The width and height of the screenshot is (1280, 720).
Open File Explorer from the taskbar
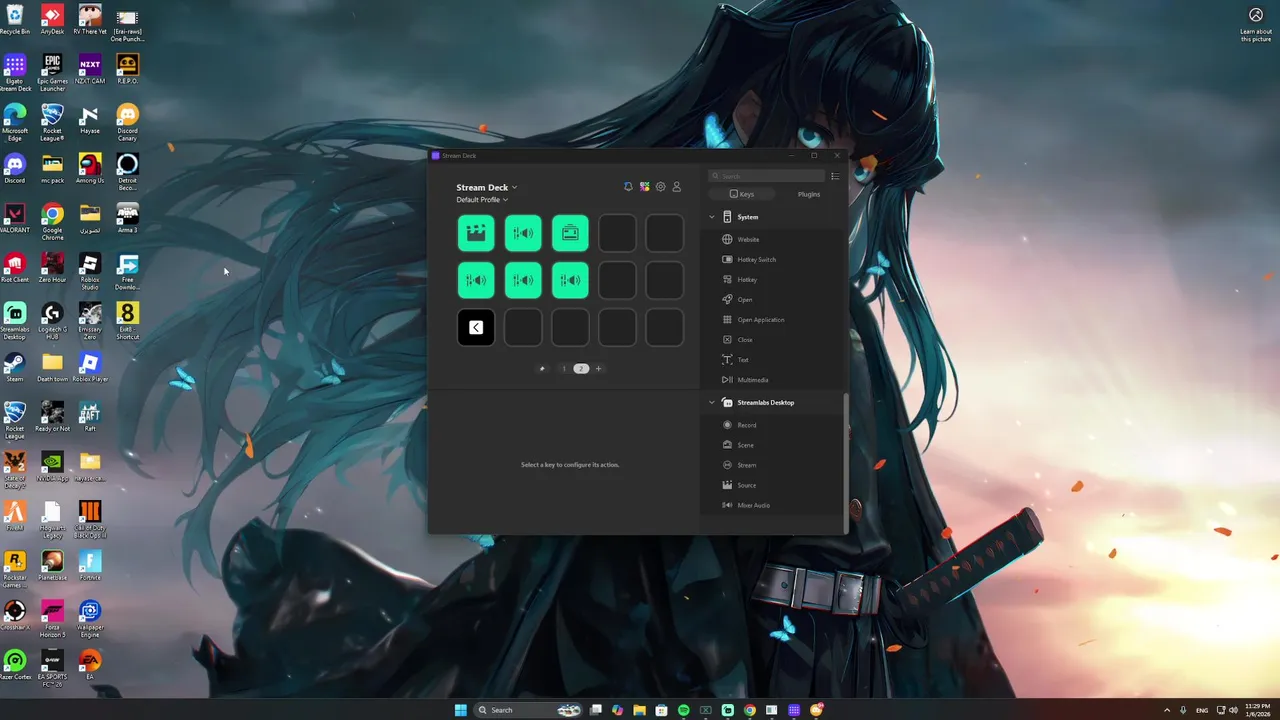pyautogui.click(x=639, y=710)
